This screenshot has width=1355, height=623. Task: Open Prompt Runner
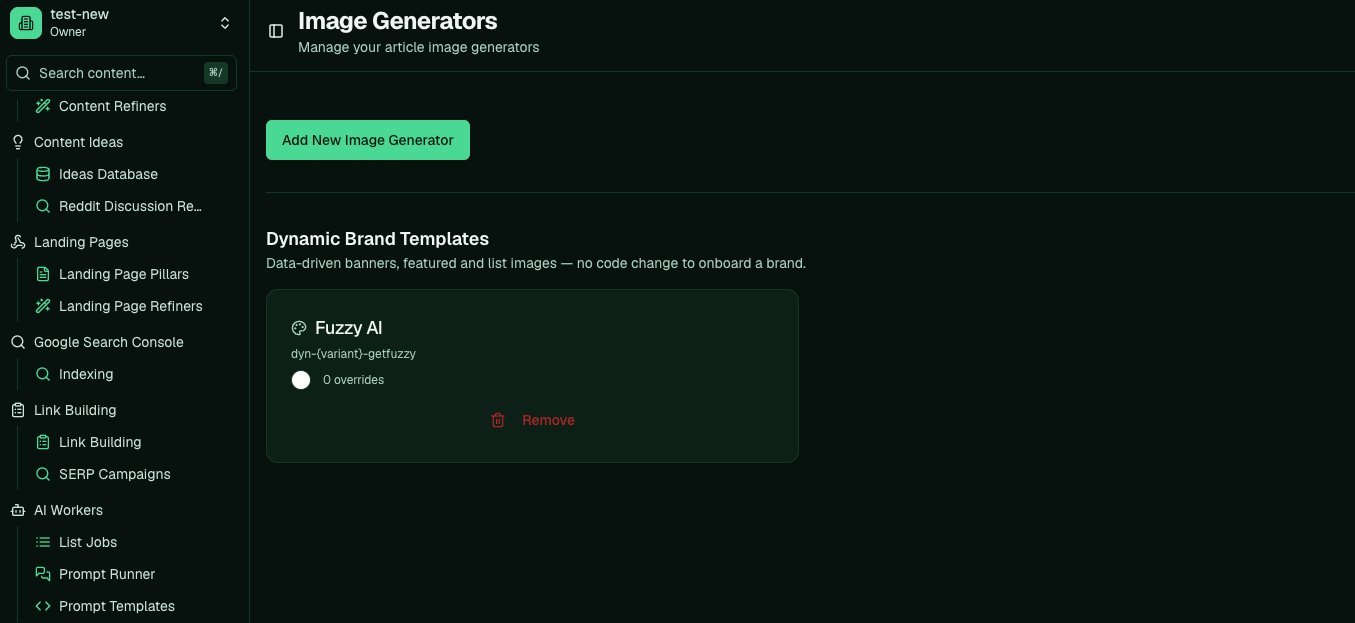(107, 574)
